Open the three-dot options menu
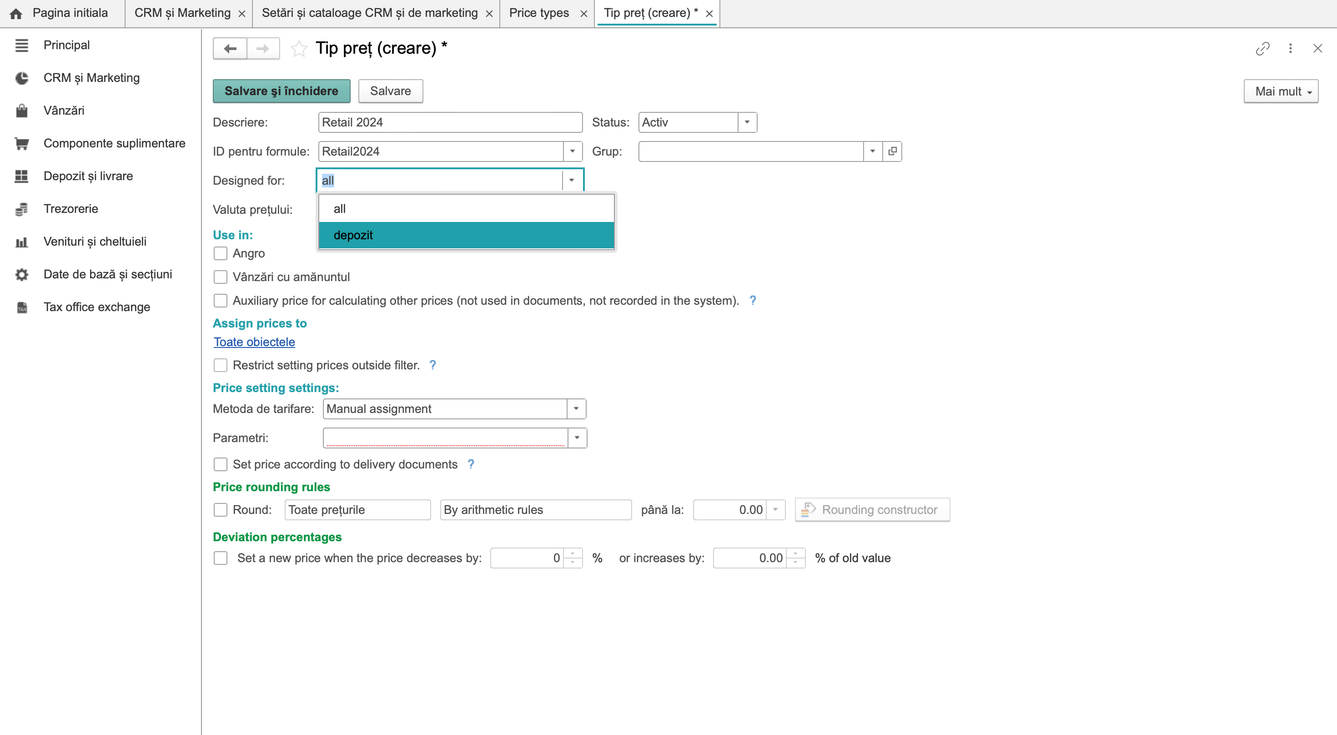This screenshot has width=1337, height=735. (x=1291, y=48)
